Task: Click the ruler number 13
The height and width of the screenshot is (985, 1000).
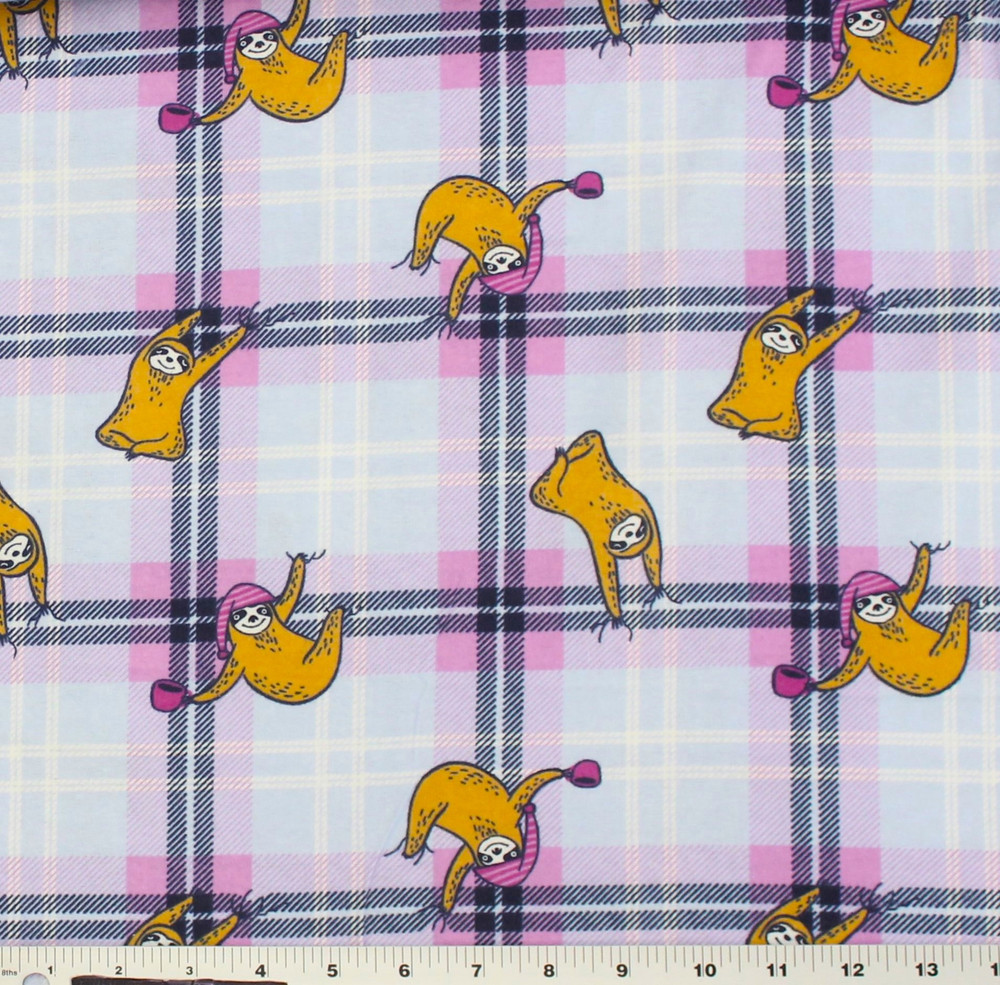Action: 926,971
